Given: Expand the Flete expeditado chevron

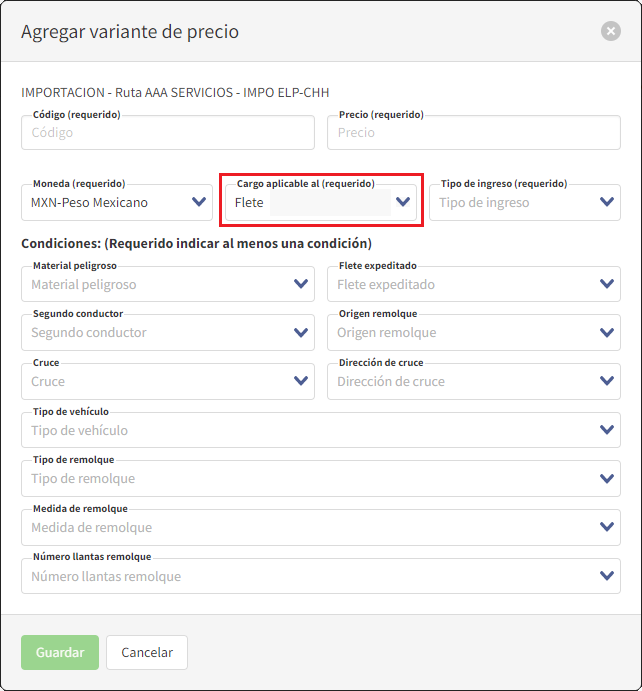Looking at the screenshot, I should click(607, 284).
